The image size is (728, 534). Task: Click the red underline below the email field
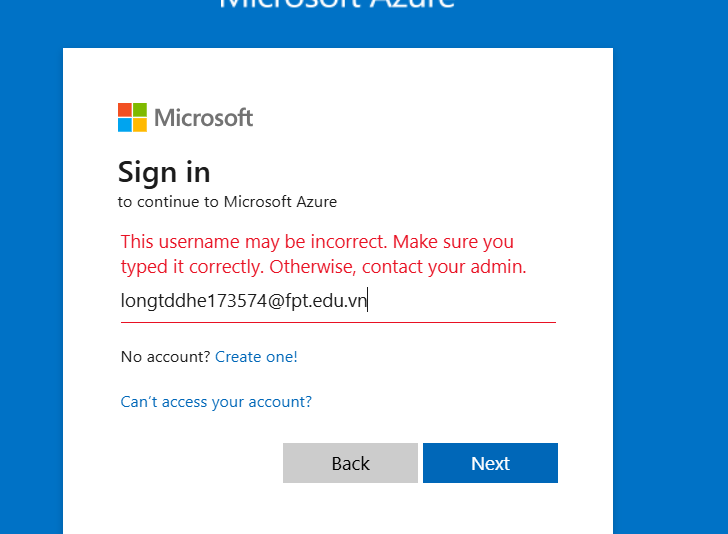point(338,322)
